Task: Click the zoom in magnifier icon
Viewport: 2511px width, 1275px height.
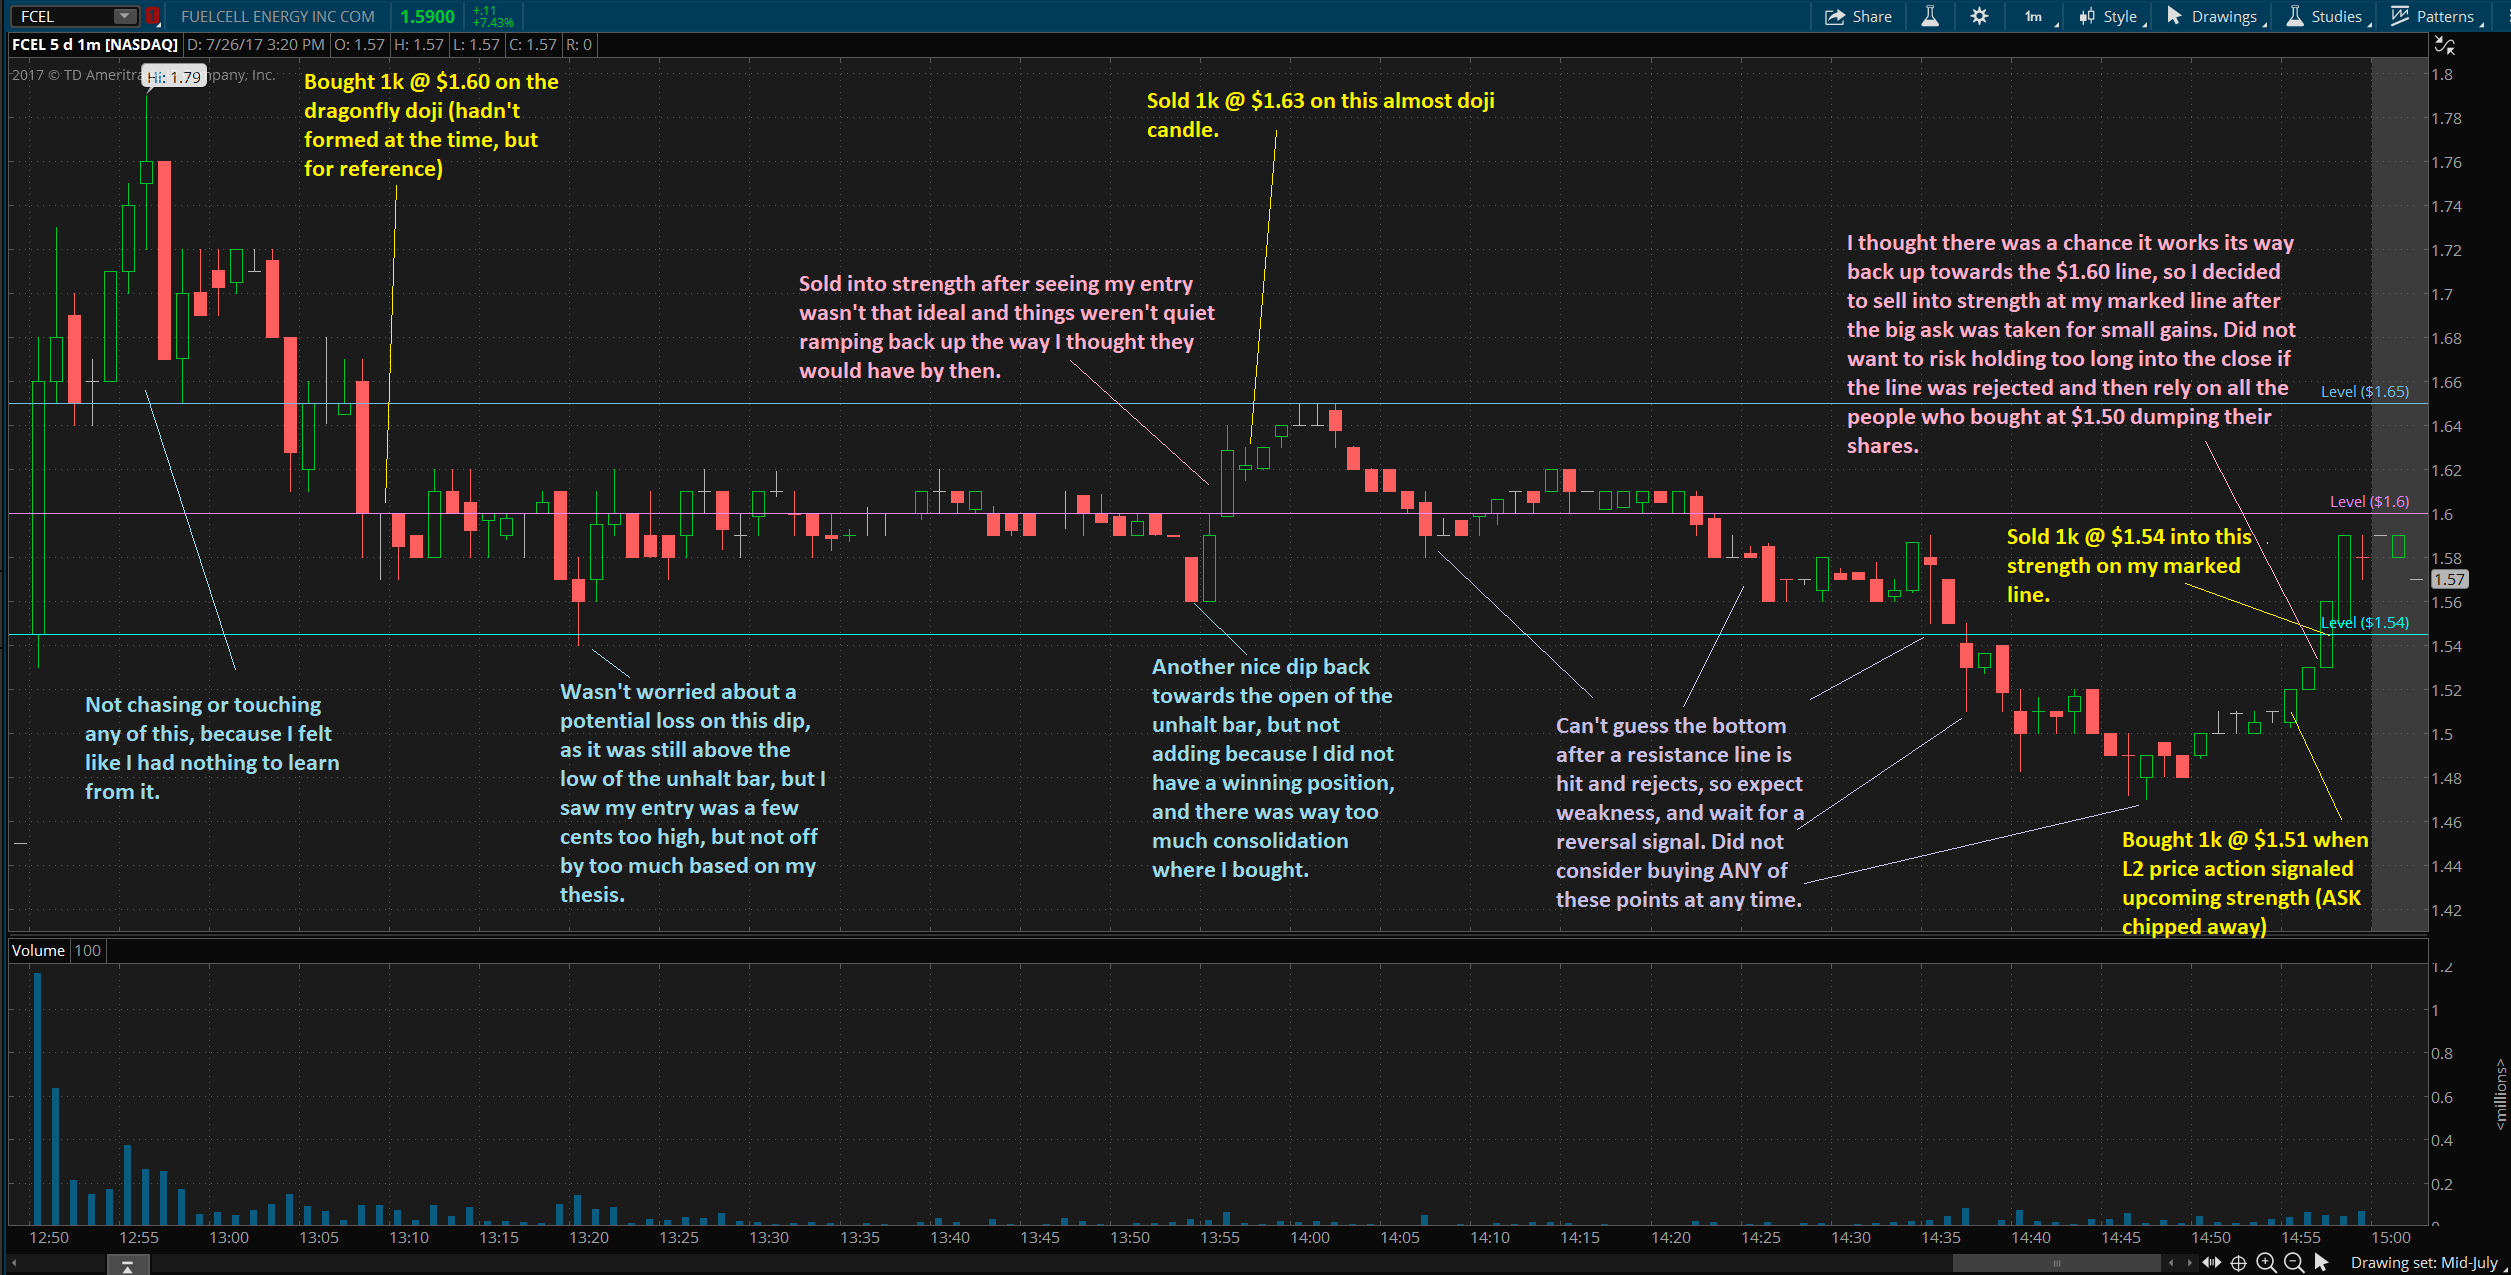Action: pyautogui.click(x=2266, y=1263)
